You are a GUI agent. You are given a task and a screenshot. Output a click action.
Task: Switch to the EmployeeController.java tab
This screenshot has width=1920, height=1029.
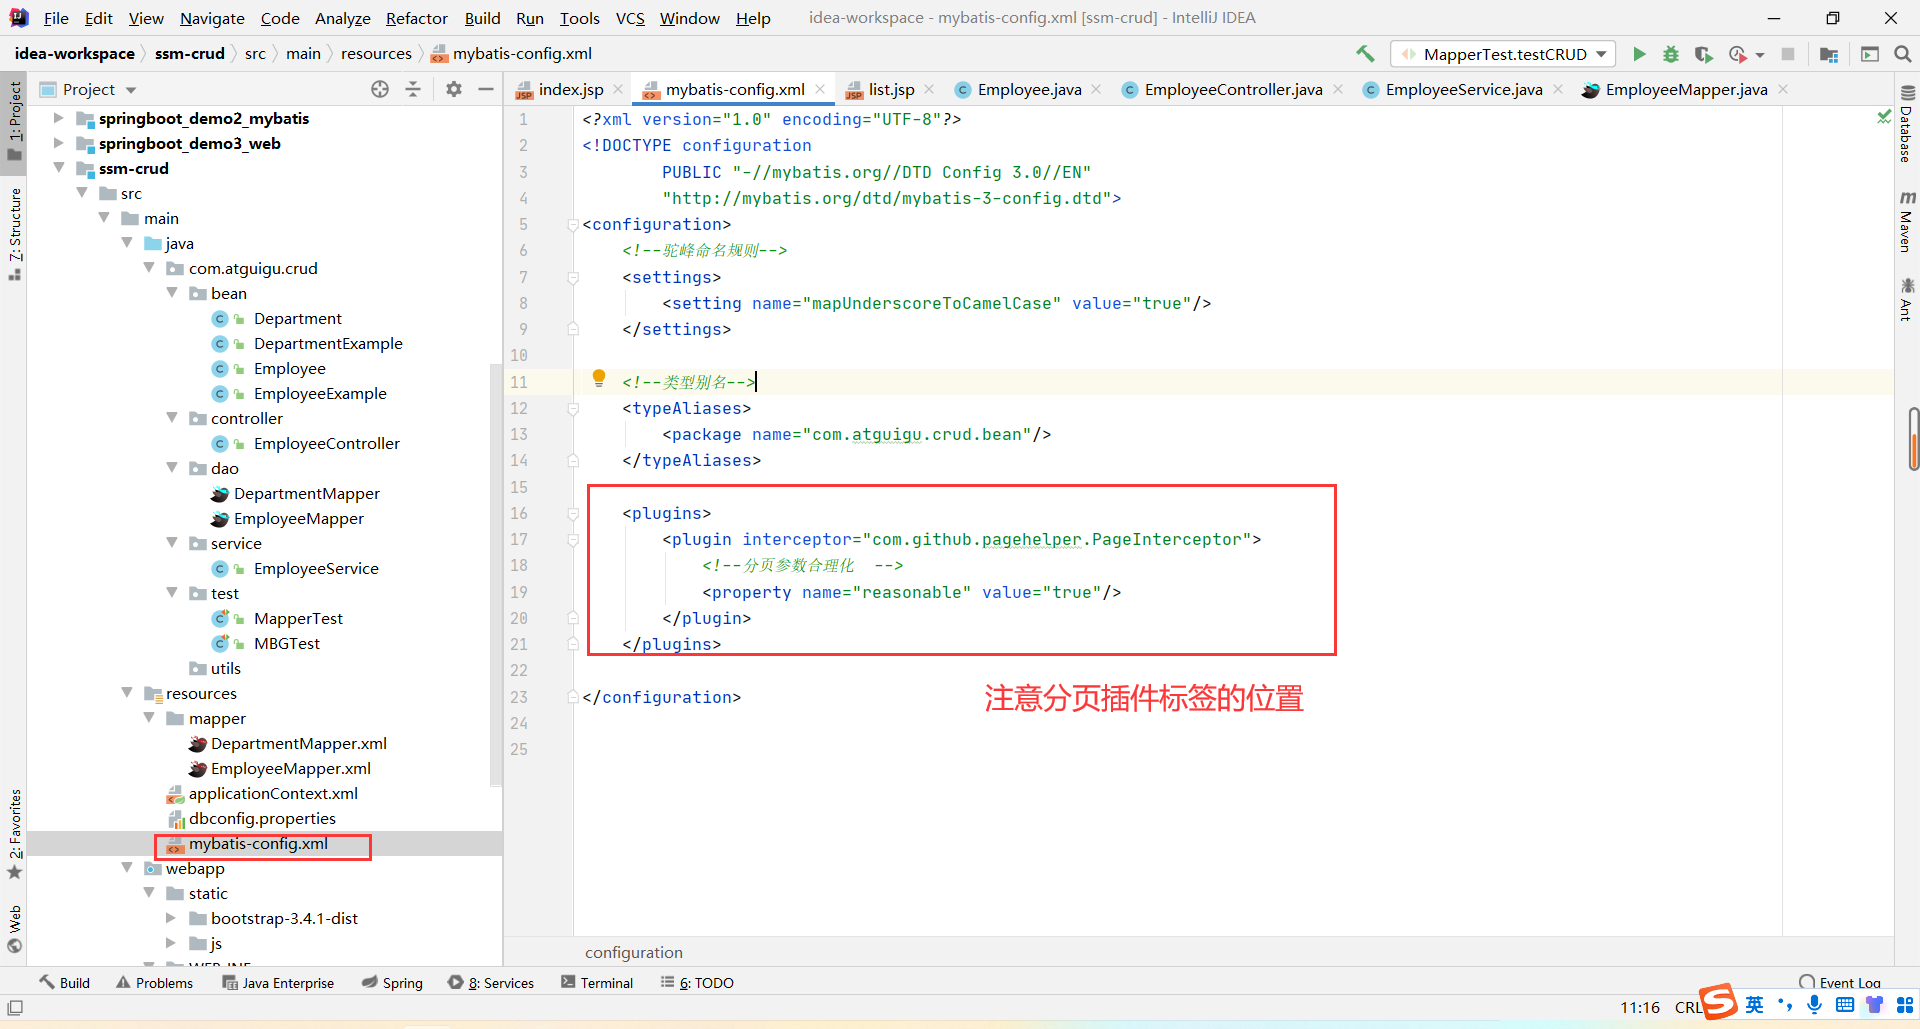click(1233, 89)
